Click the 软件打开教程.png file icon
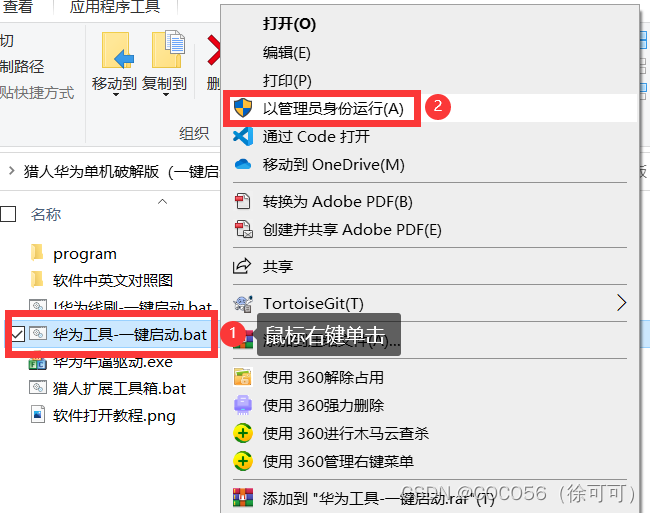The image size is (650, 513). [x=38, y=414]
